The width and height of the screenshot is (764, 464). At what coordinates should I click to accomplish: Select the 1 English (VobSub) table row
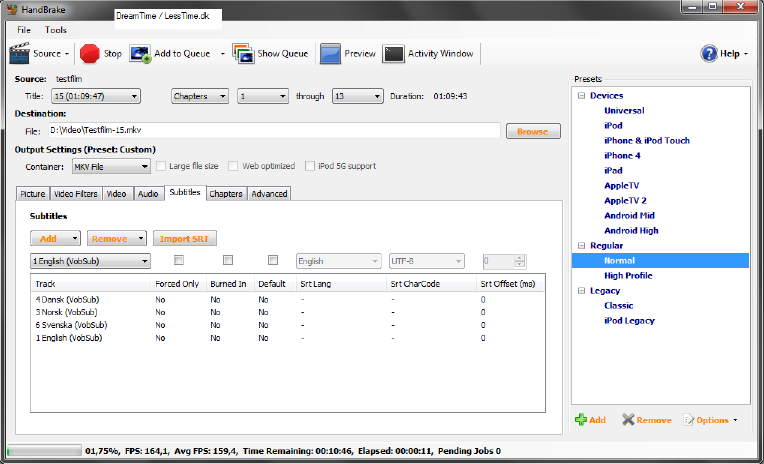tap(287, 338)
